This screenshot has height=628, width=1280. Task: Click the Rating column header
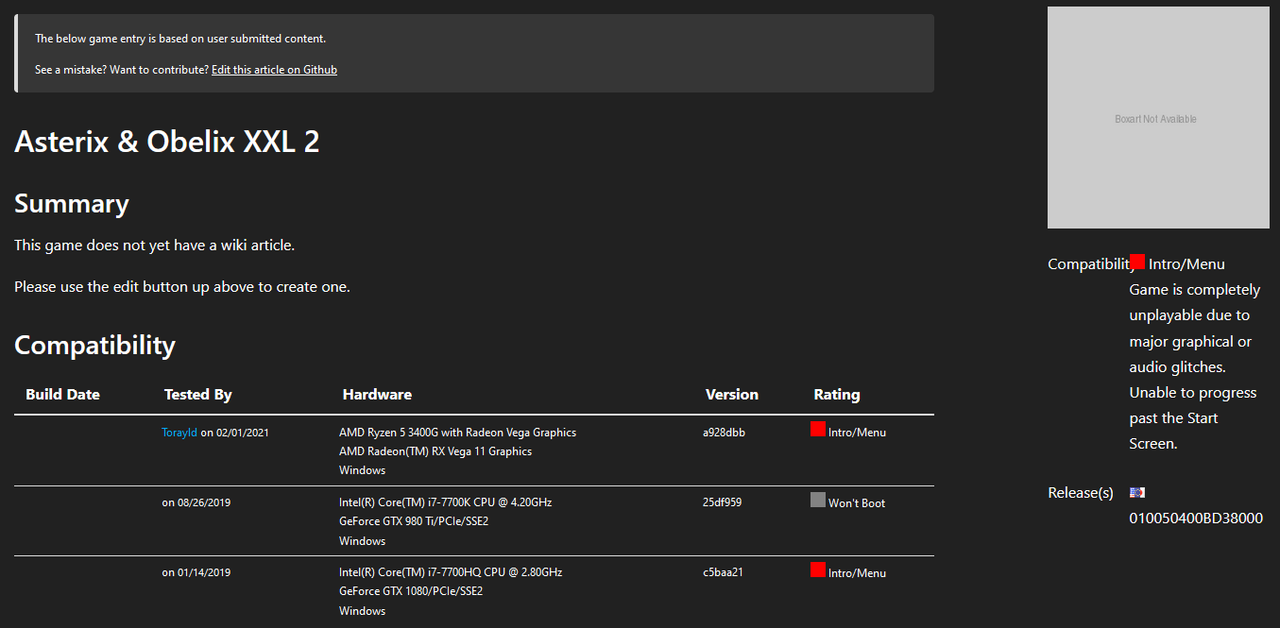pyautogui.click(x=837, y=394)
